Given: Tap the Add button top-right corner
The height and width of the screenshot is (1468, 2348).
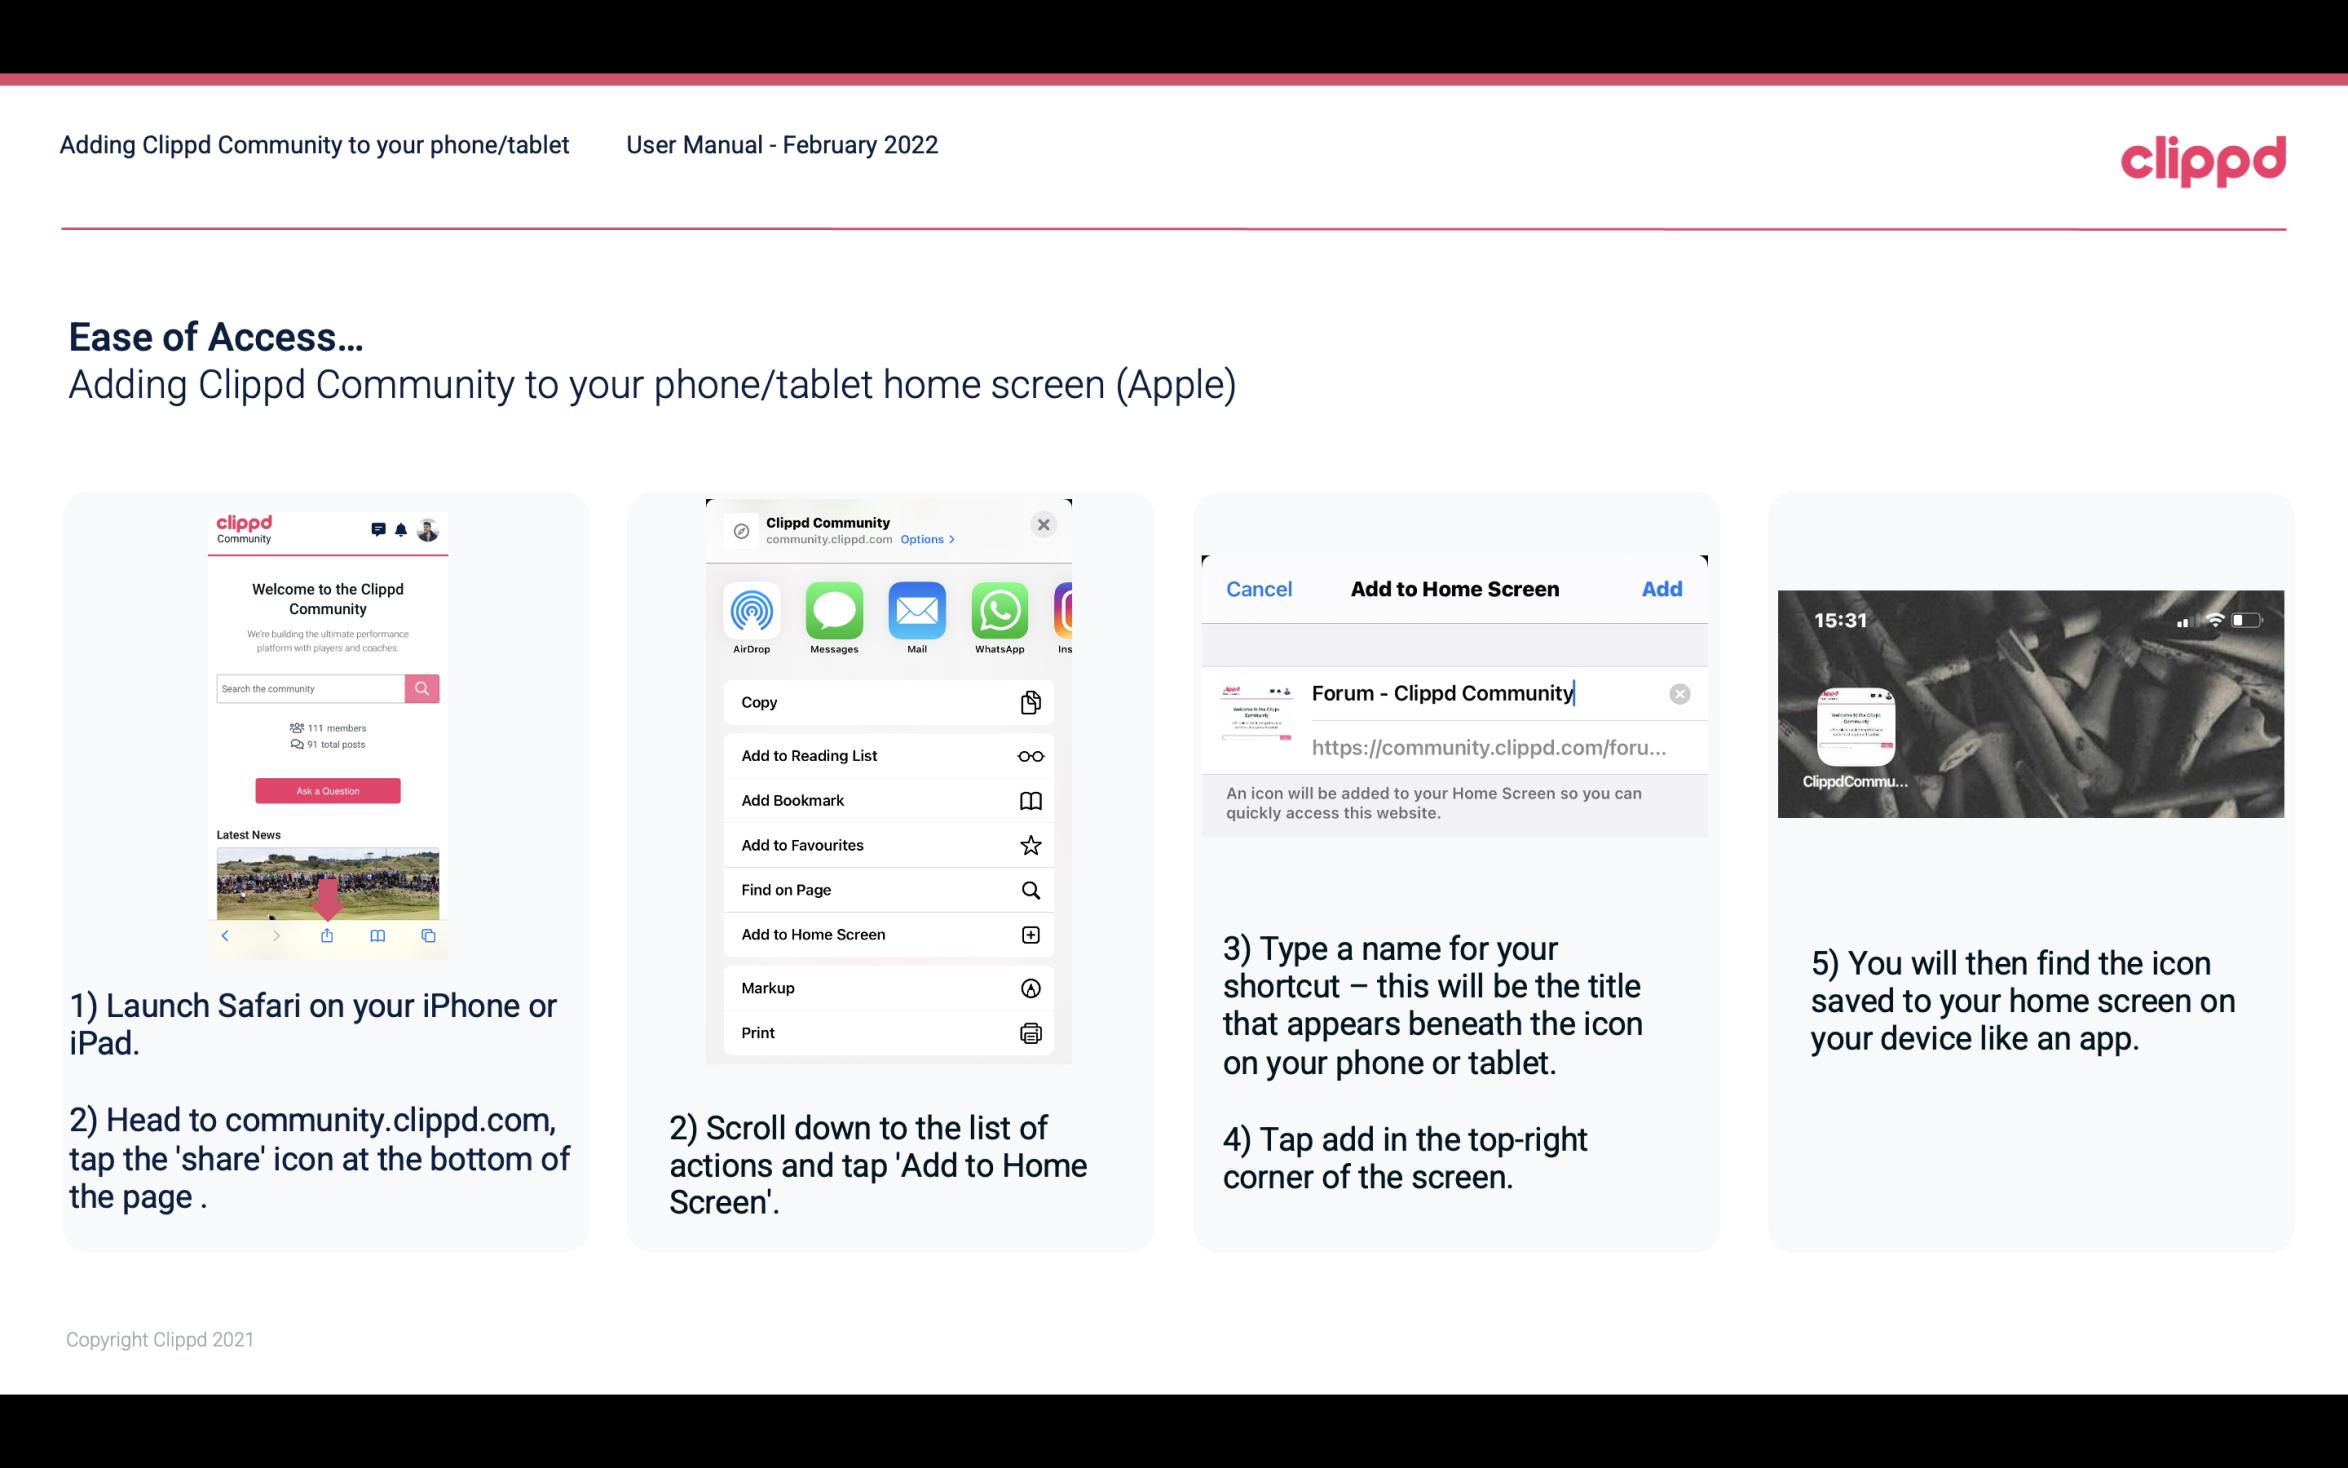Looking at the screenshot, I should point(1663,587).
